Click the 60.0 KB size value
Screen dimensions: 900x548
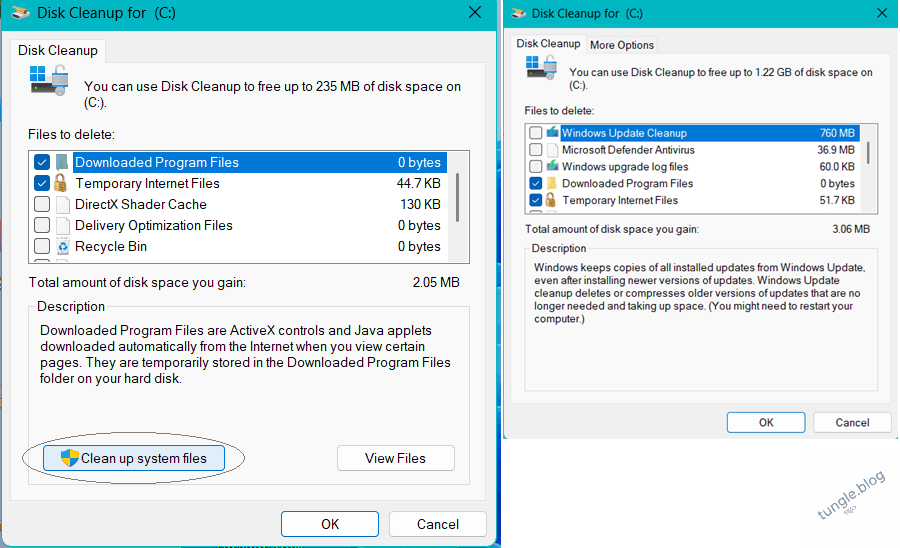(x=837, y=166)
